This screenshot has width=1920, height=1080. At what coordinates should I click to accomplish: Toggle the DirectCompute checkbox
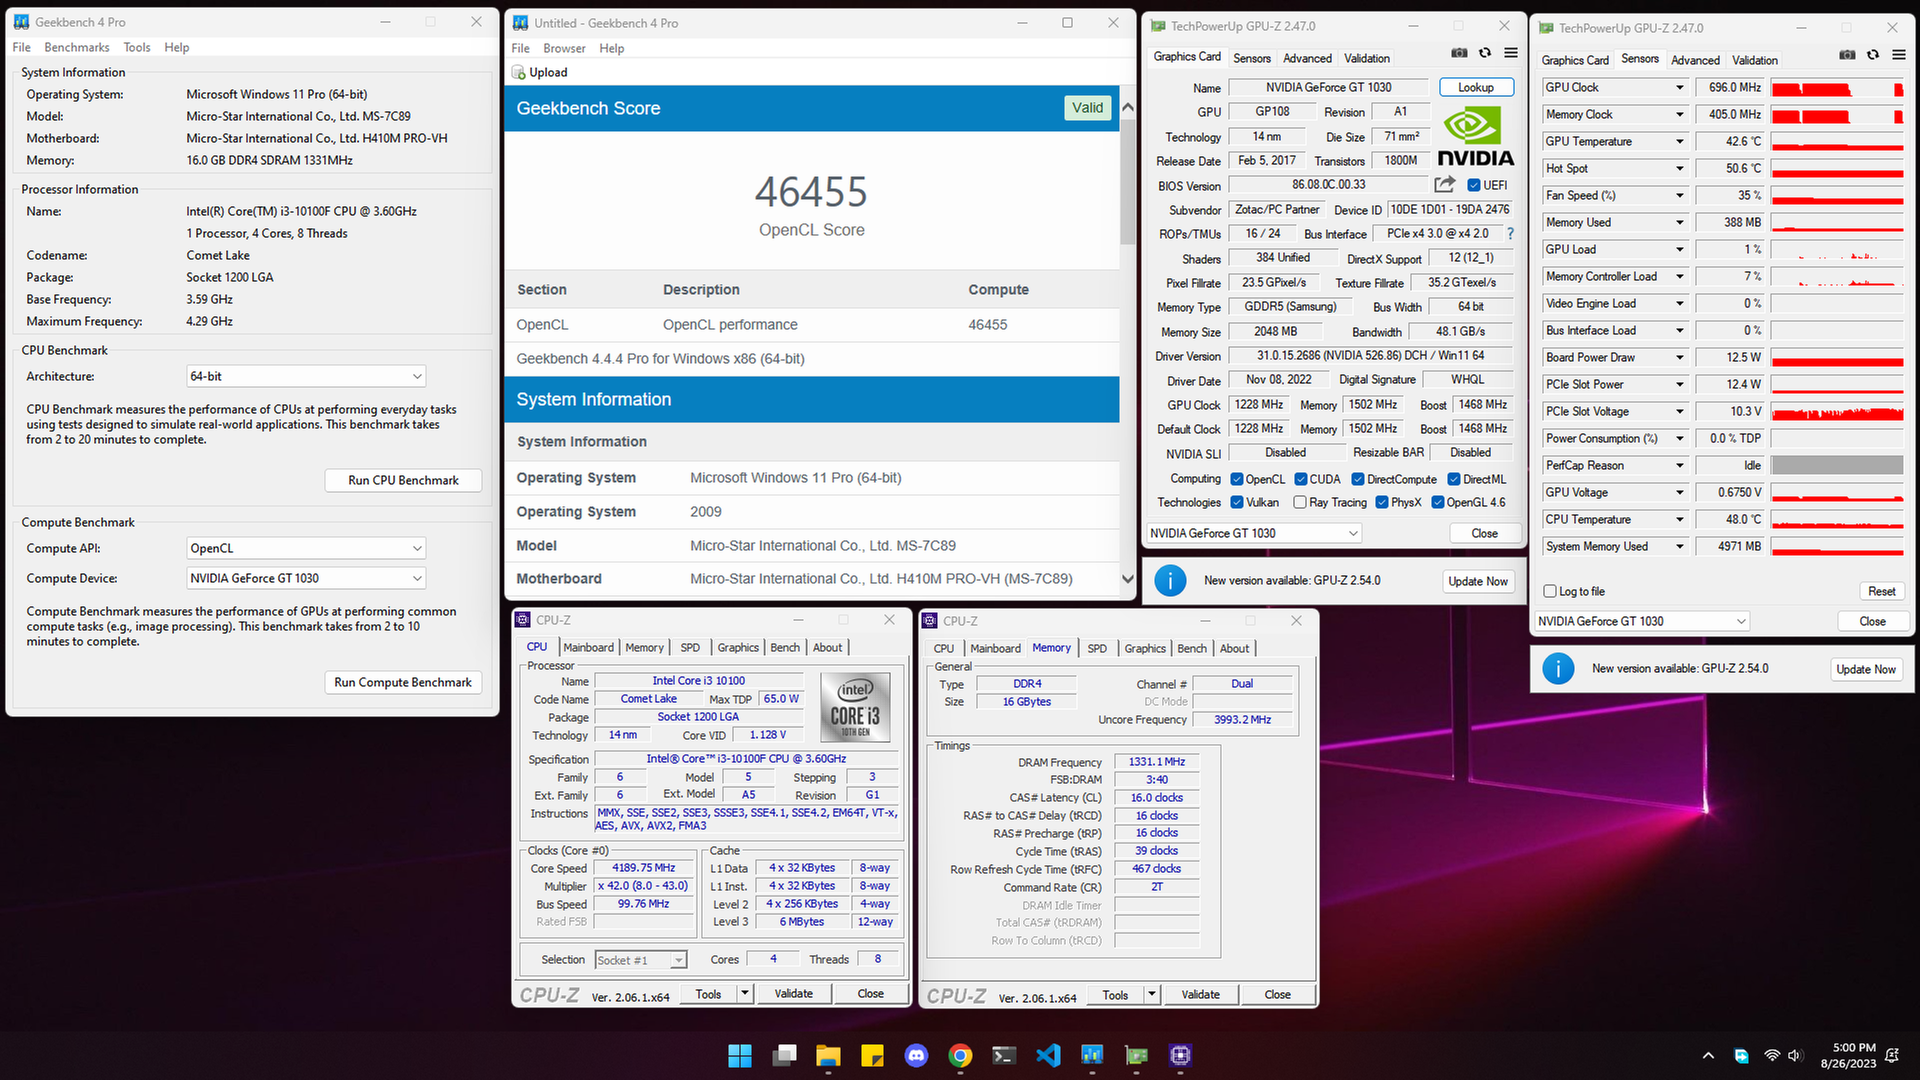point(1358,479)
